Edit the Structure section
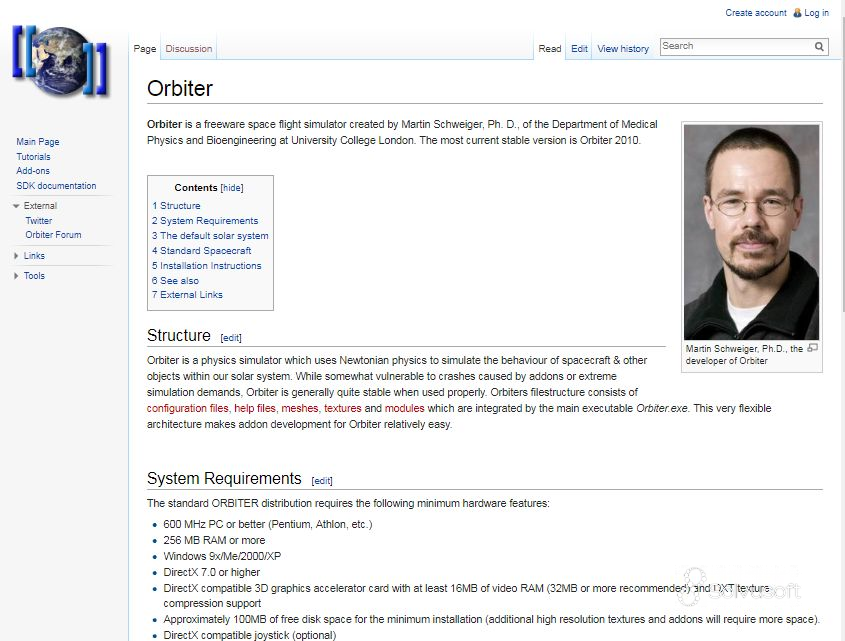 tap(231, 338)
